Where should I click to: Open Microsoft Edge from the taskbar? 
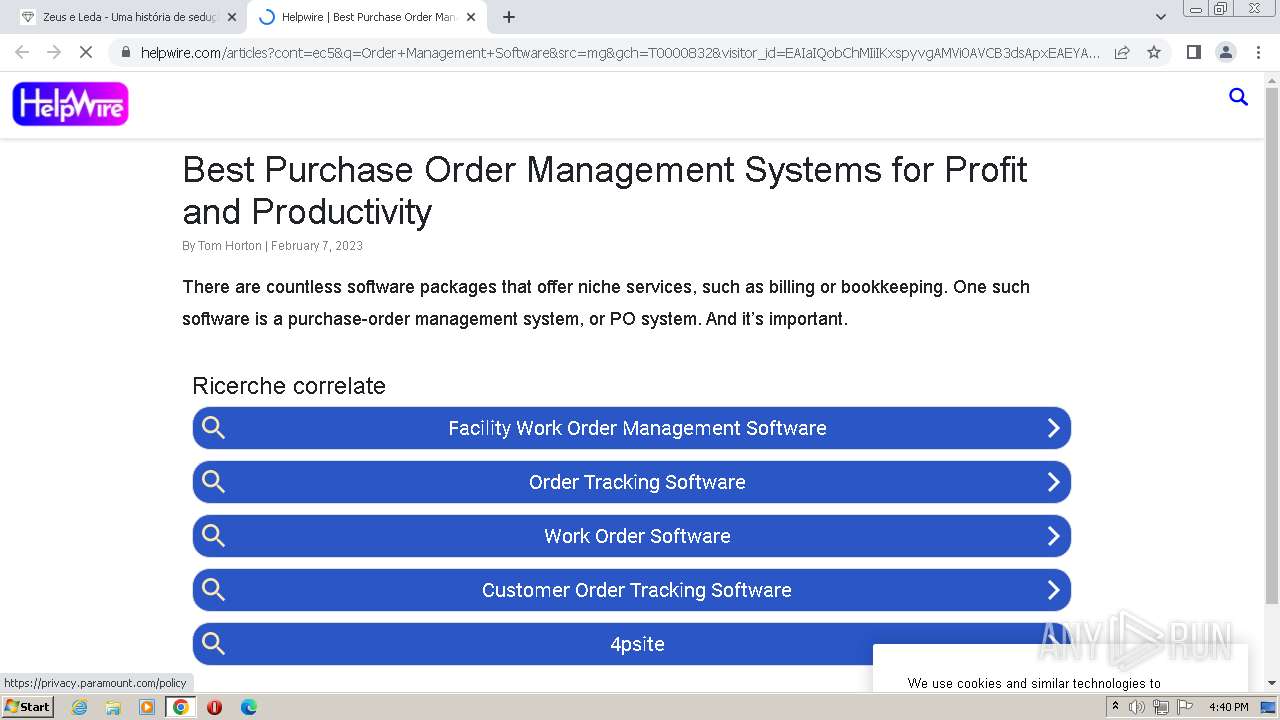249,707
